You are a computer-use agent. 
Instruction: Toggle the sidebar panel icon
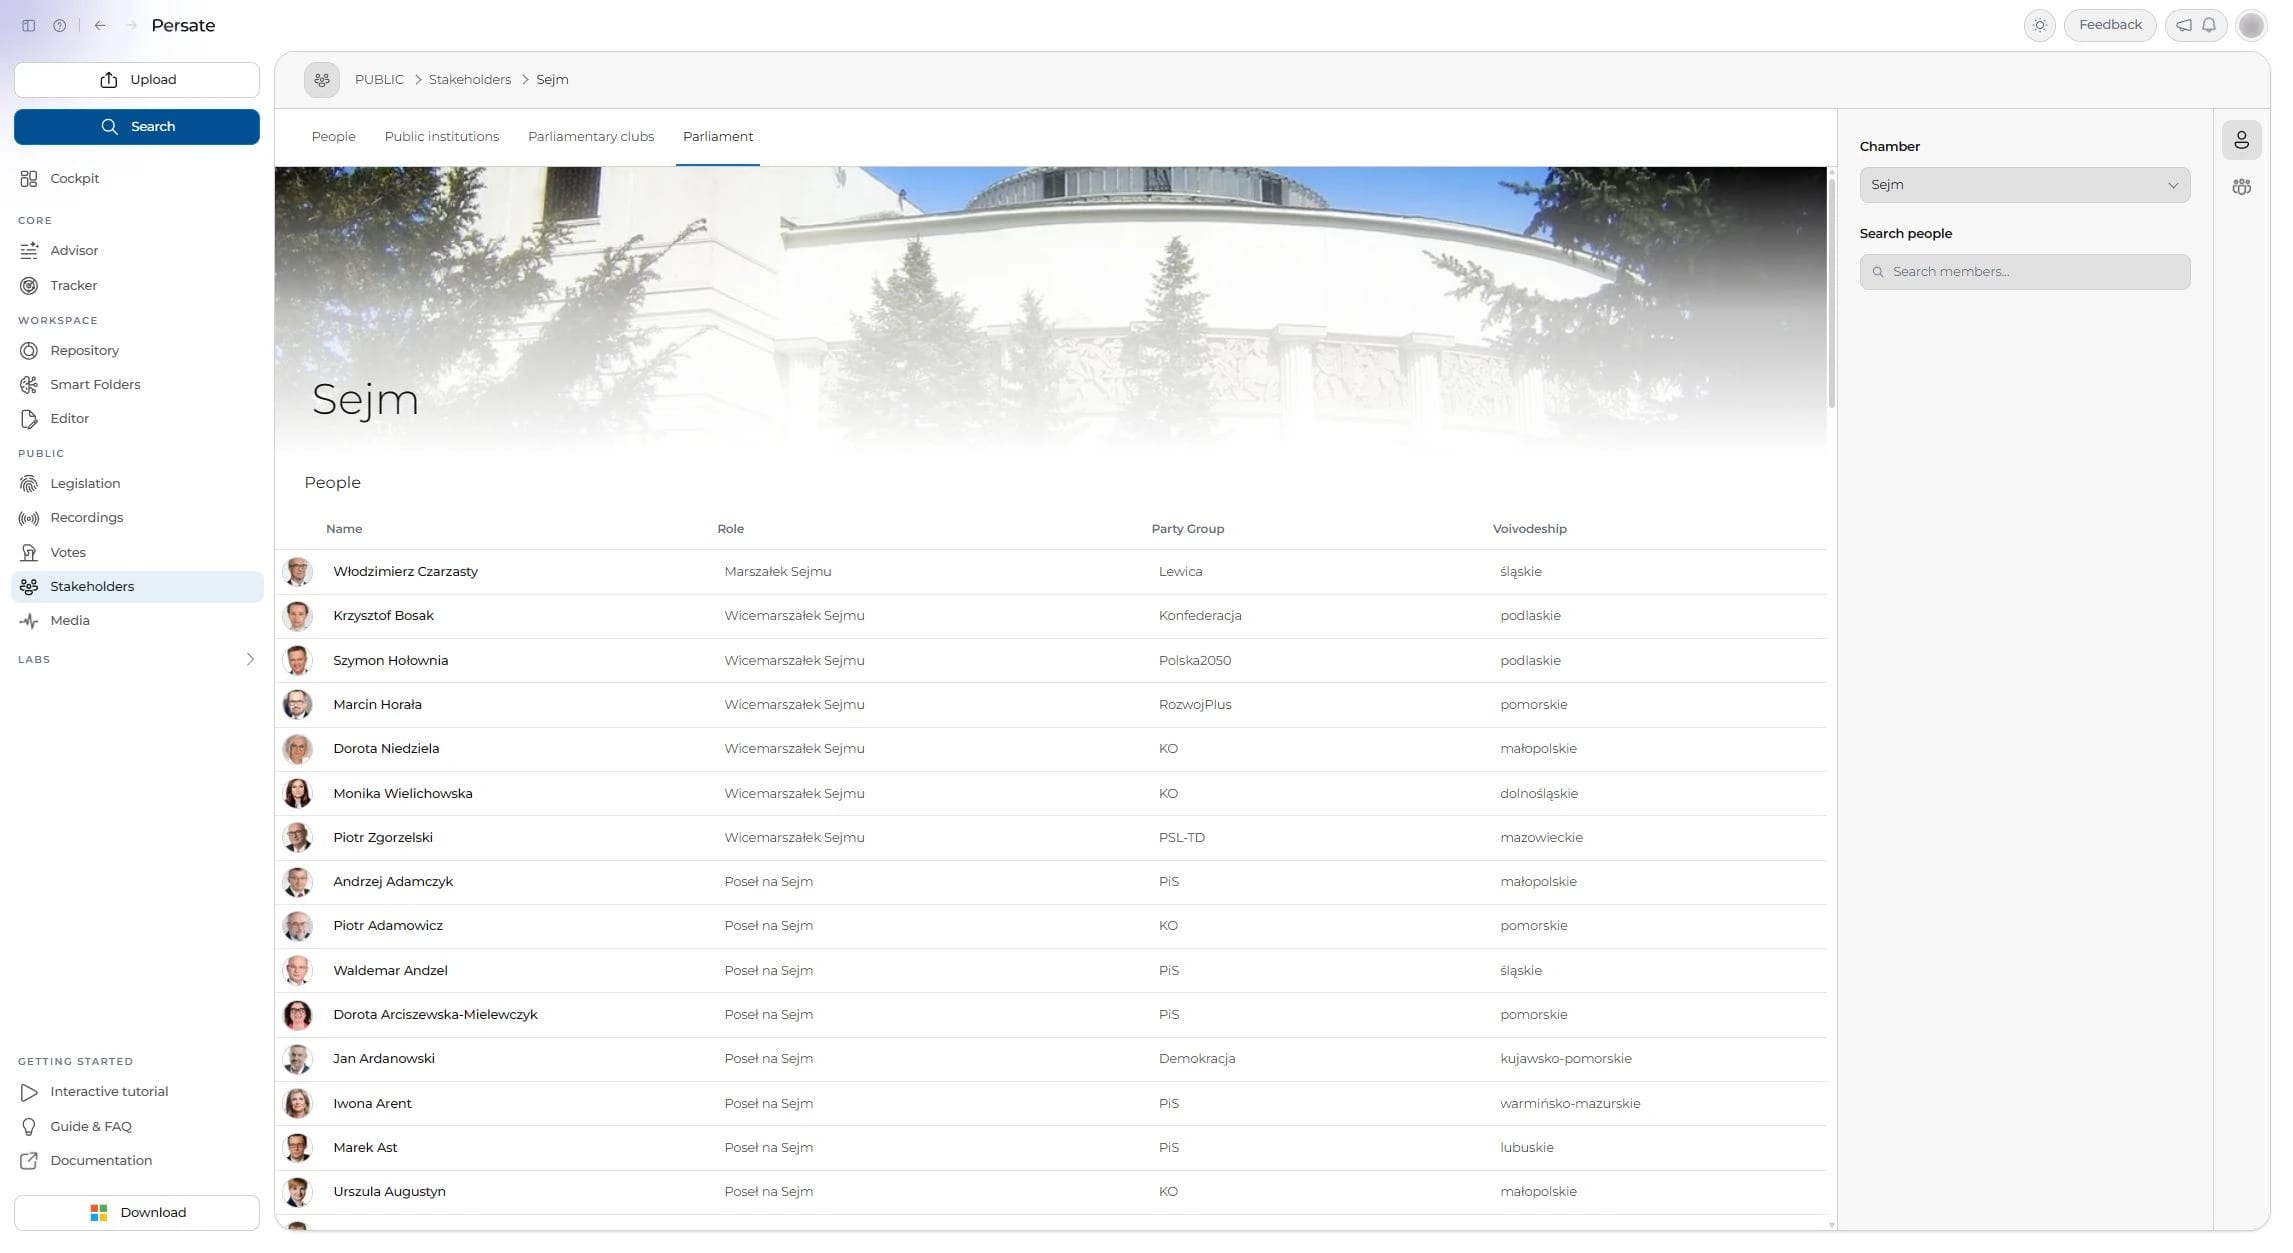(x=28, y=26)
